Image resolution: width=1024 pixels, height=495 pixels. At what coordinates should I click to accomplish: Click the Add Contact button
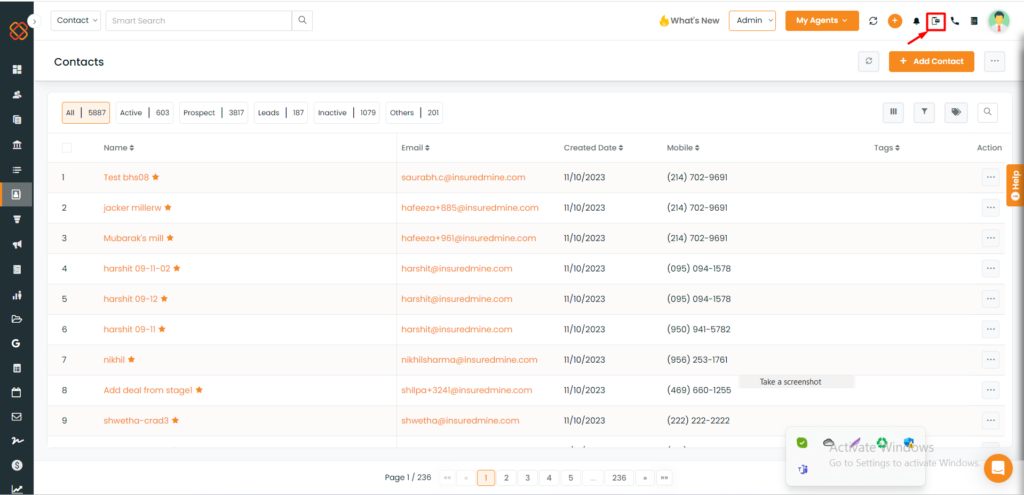pyautogui.click(x=931, y=61)
